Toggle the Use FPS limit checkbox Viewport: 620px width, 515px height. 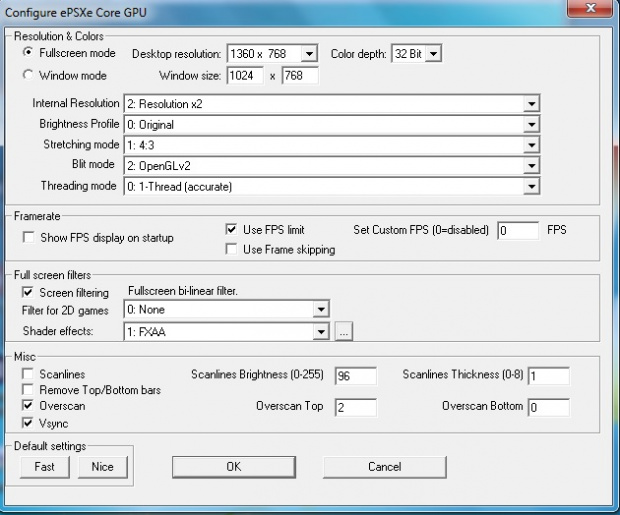tap(231, 229)
